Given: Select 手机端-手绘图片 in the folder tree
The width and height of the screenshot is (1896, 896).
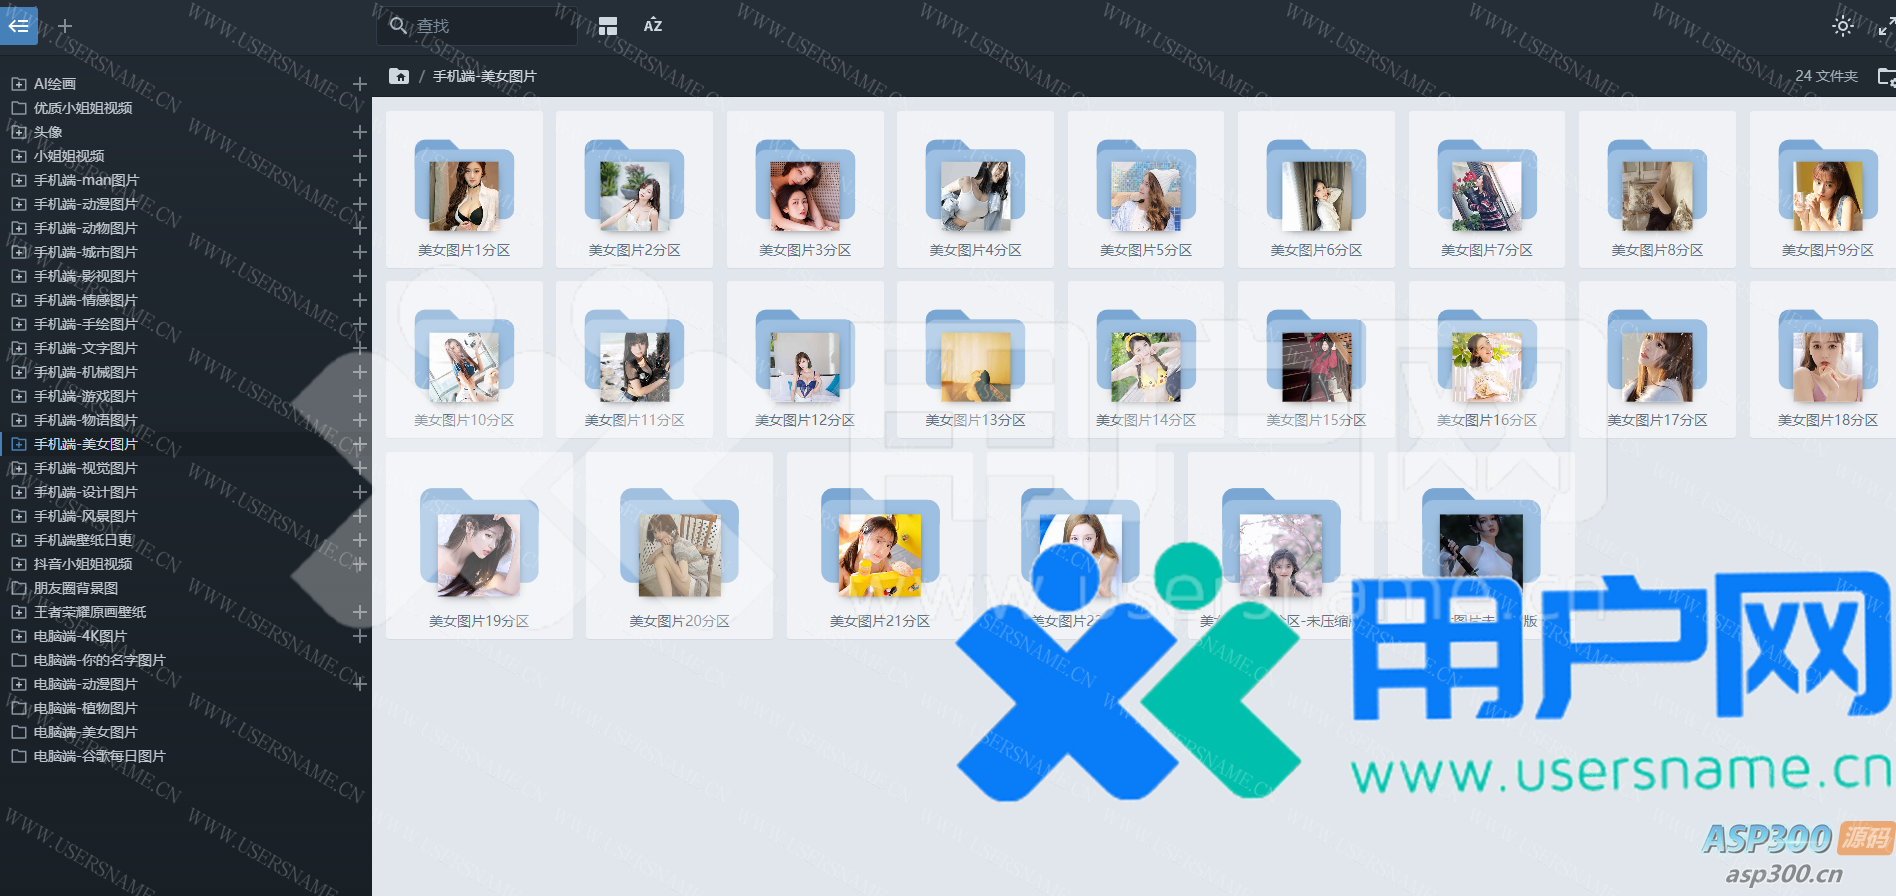Looking at the screenshot, I should 86,324.
